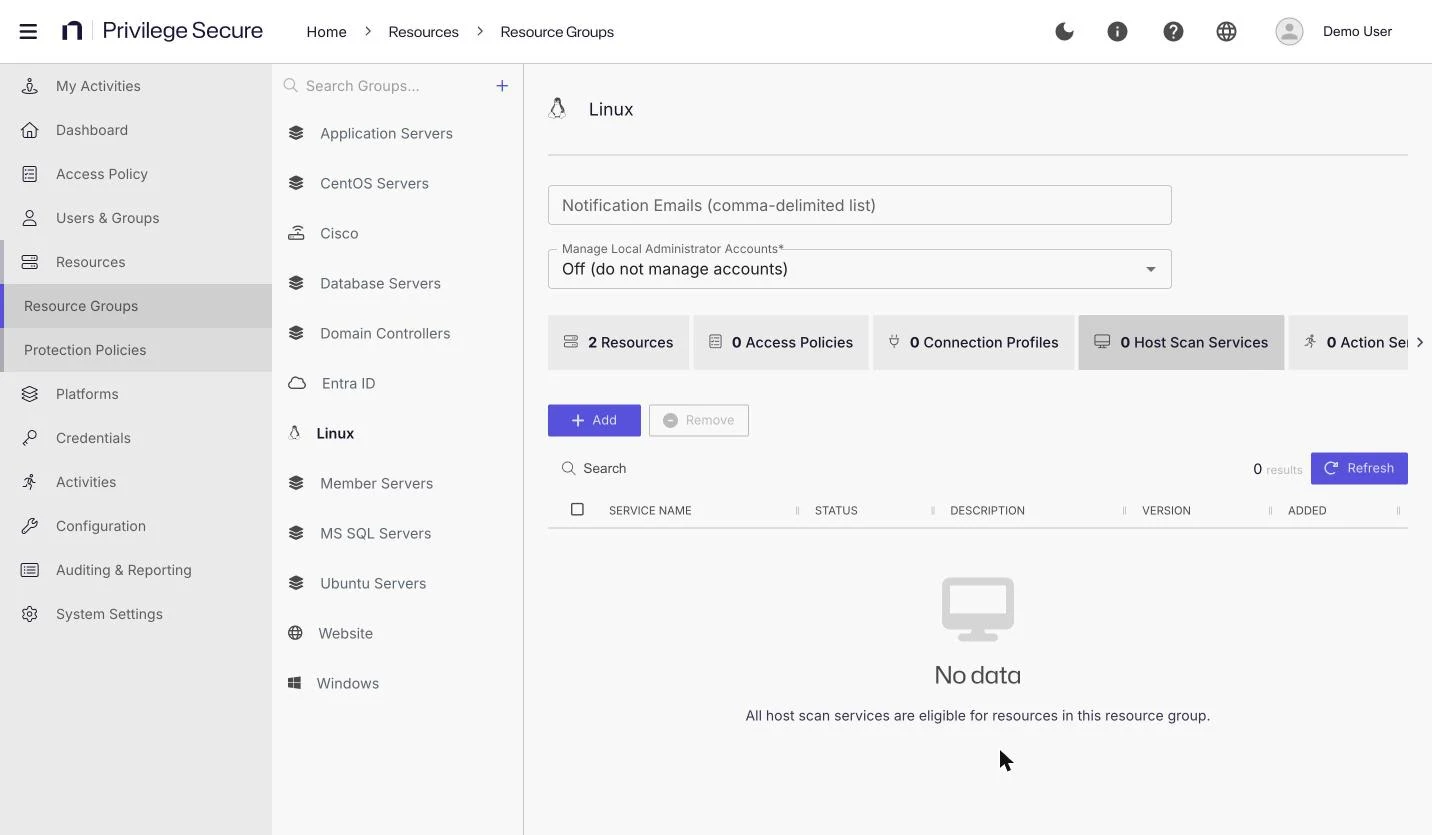Click the Remove button
The height and width of the screenshot is (835, 1432).
[x=699, y=420]
